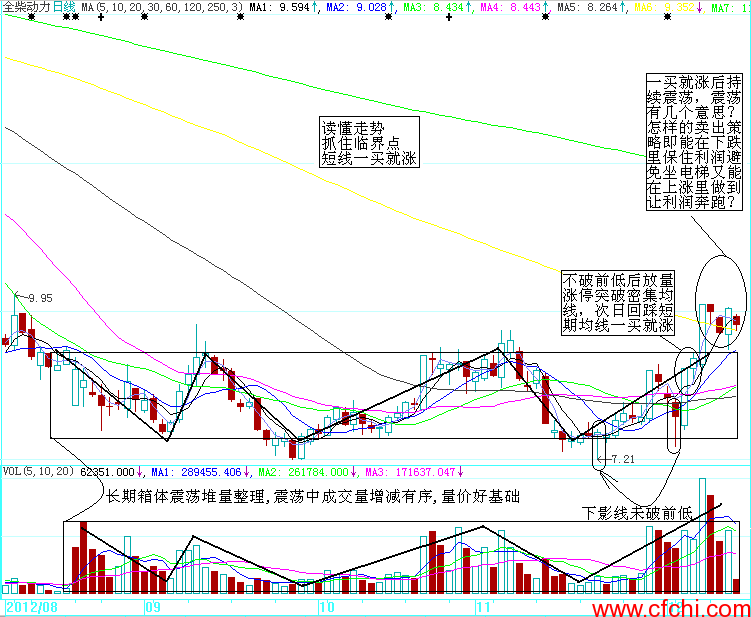Click the star info marker in late November

click(668, 17)
